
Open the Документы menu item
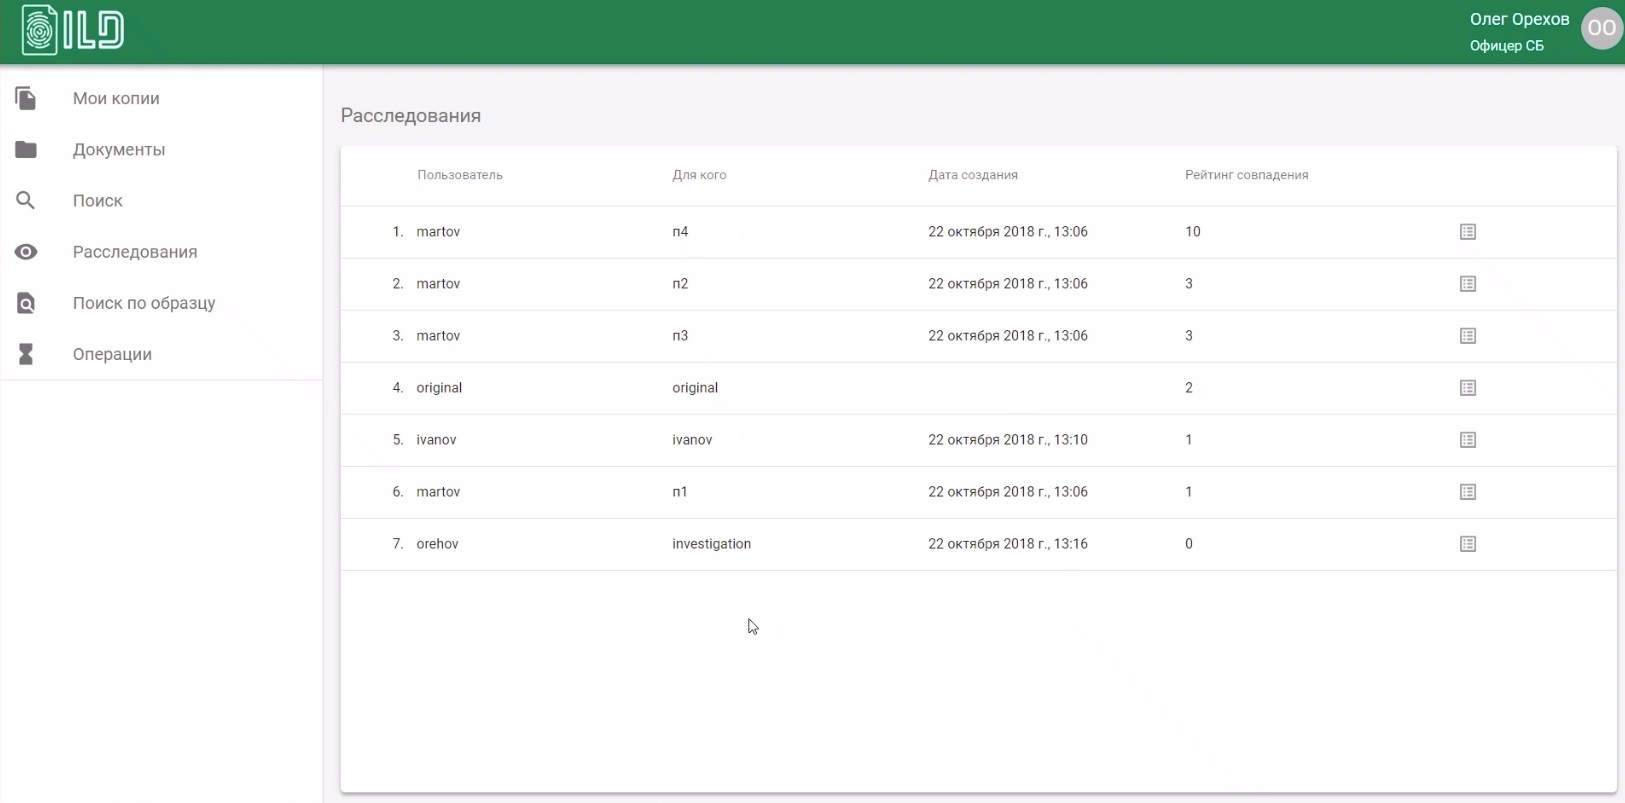(x=119, y=149)
